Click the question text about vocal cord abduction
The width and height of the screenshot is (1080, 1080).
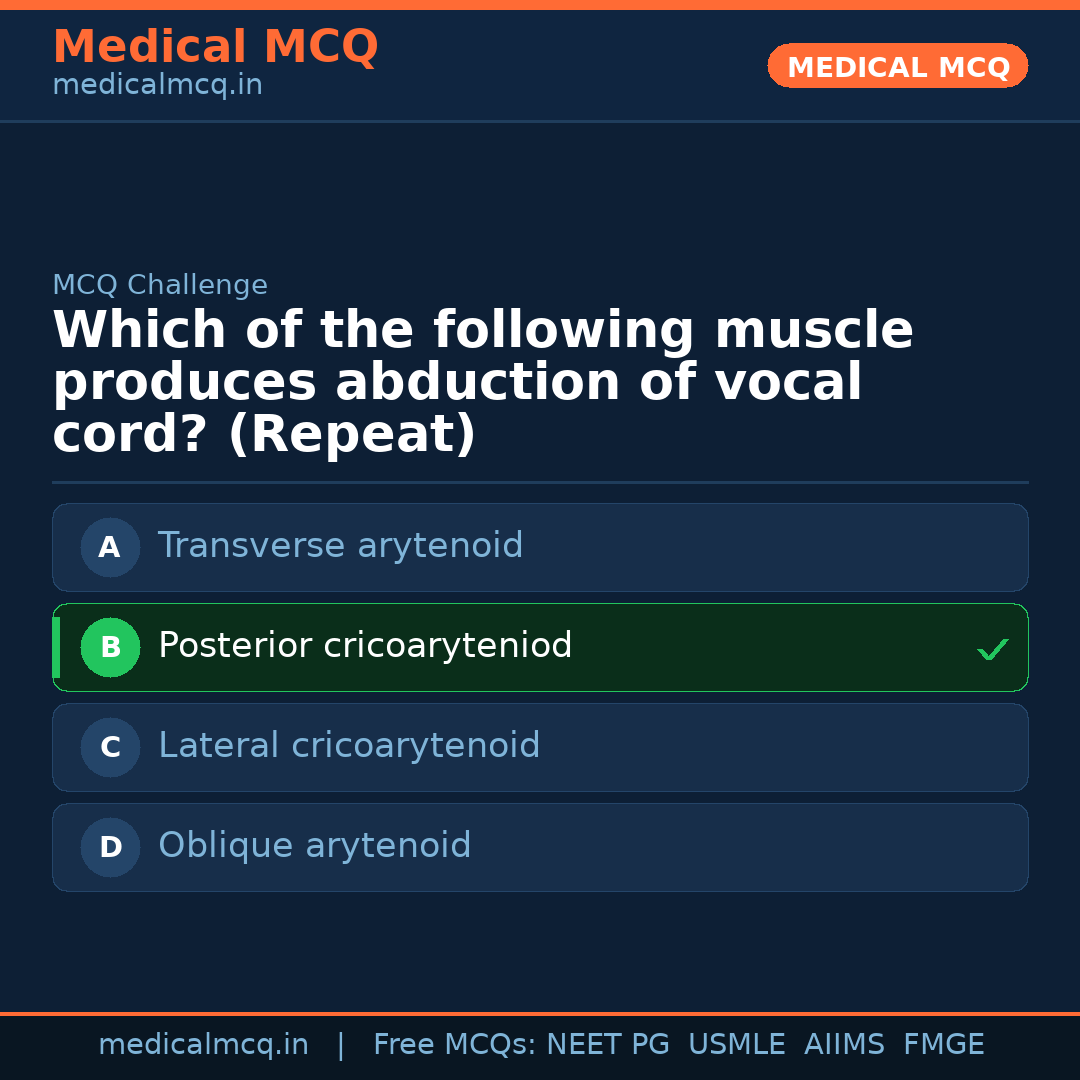(483, 380)
